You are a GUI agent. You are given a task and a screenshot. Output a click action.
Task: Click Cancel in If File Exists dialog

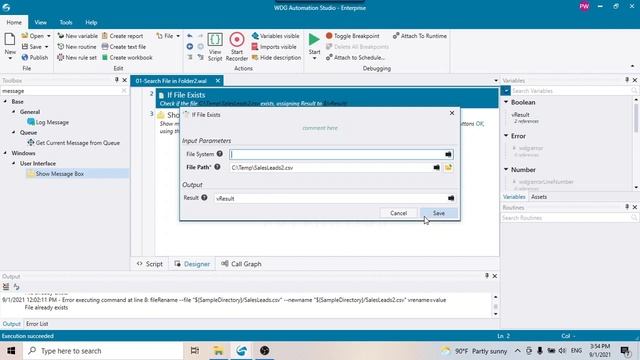coord(398,213)
